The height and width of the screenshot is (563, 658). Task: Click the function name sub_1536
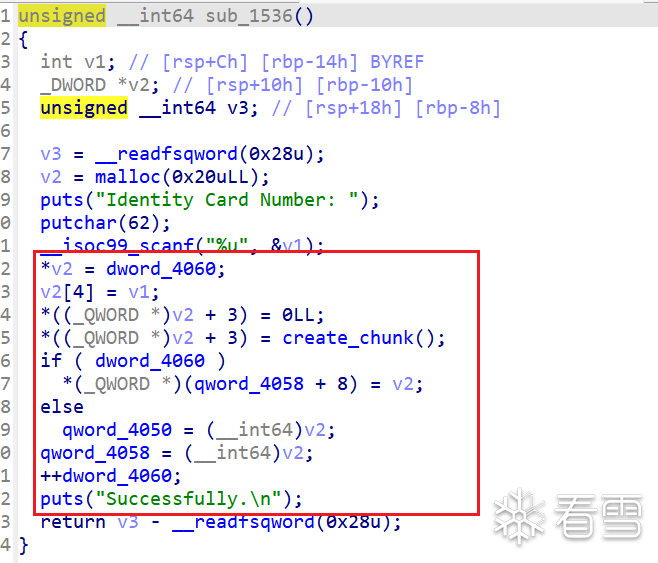tap(249, 16)
